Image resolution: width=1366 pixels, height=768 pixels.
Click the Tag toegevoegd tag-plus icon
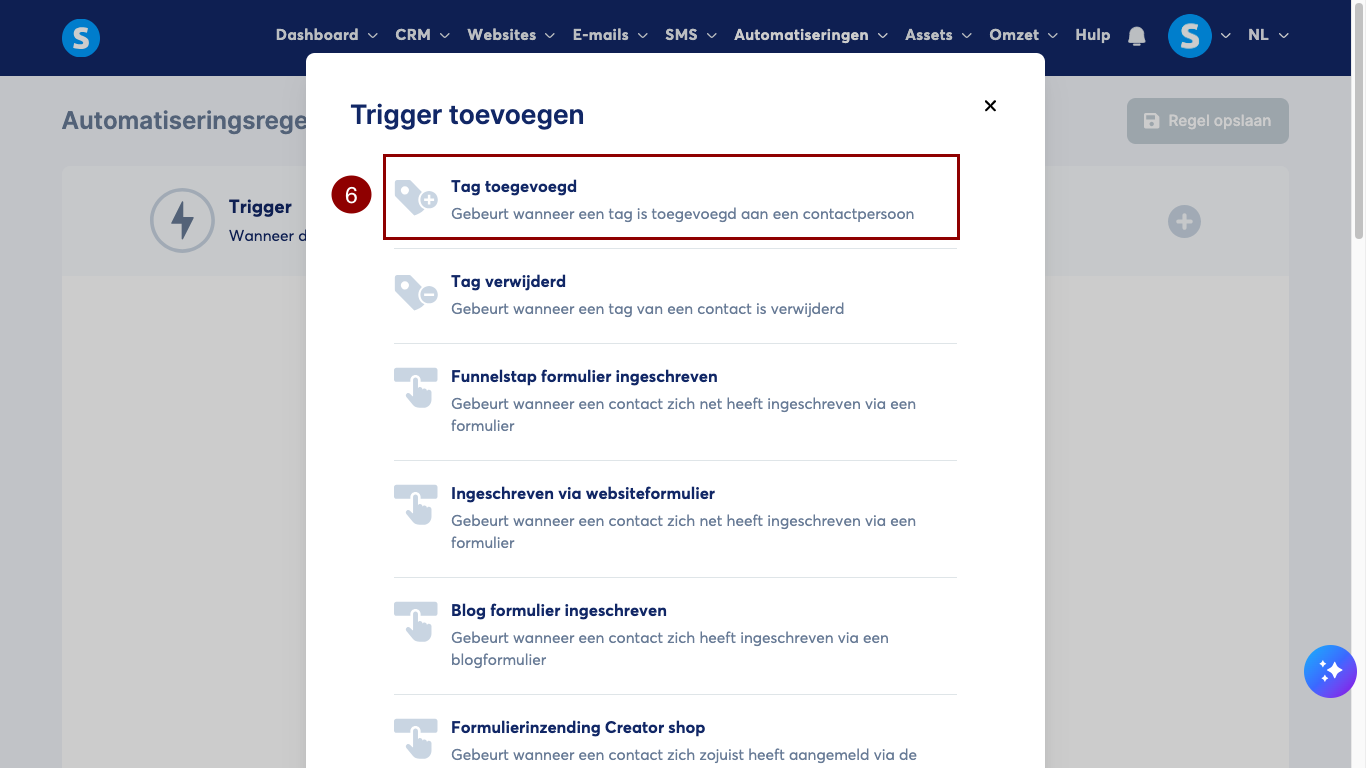click(x=416, y=197)
